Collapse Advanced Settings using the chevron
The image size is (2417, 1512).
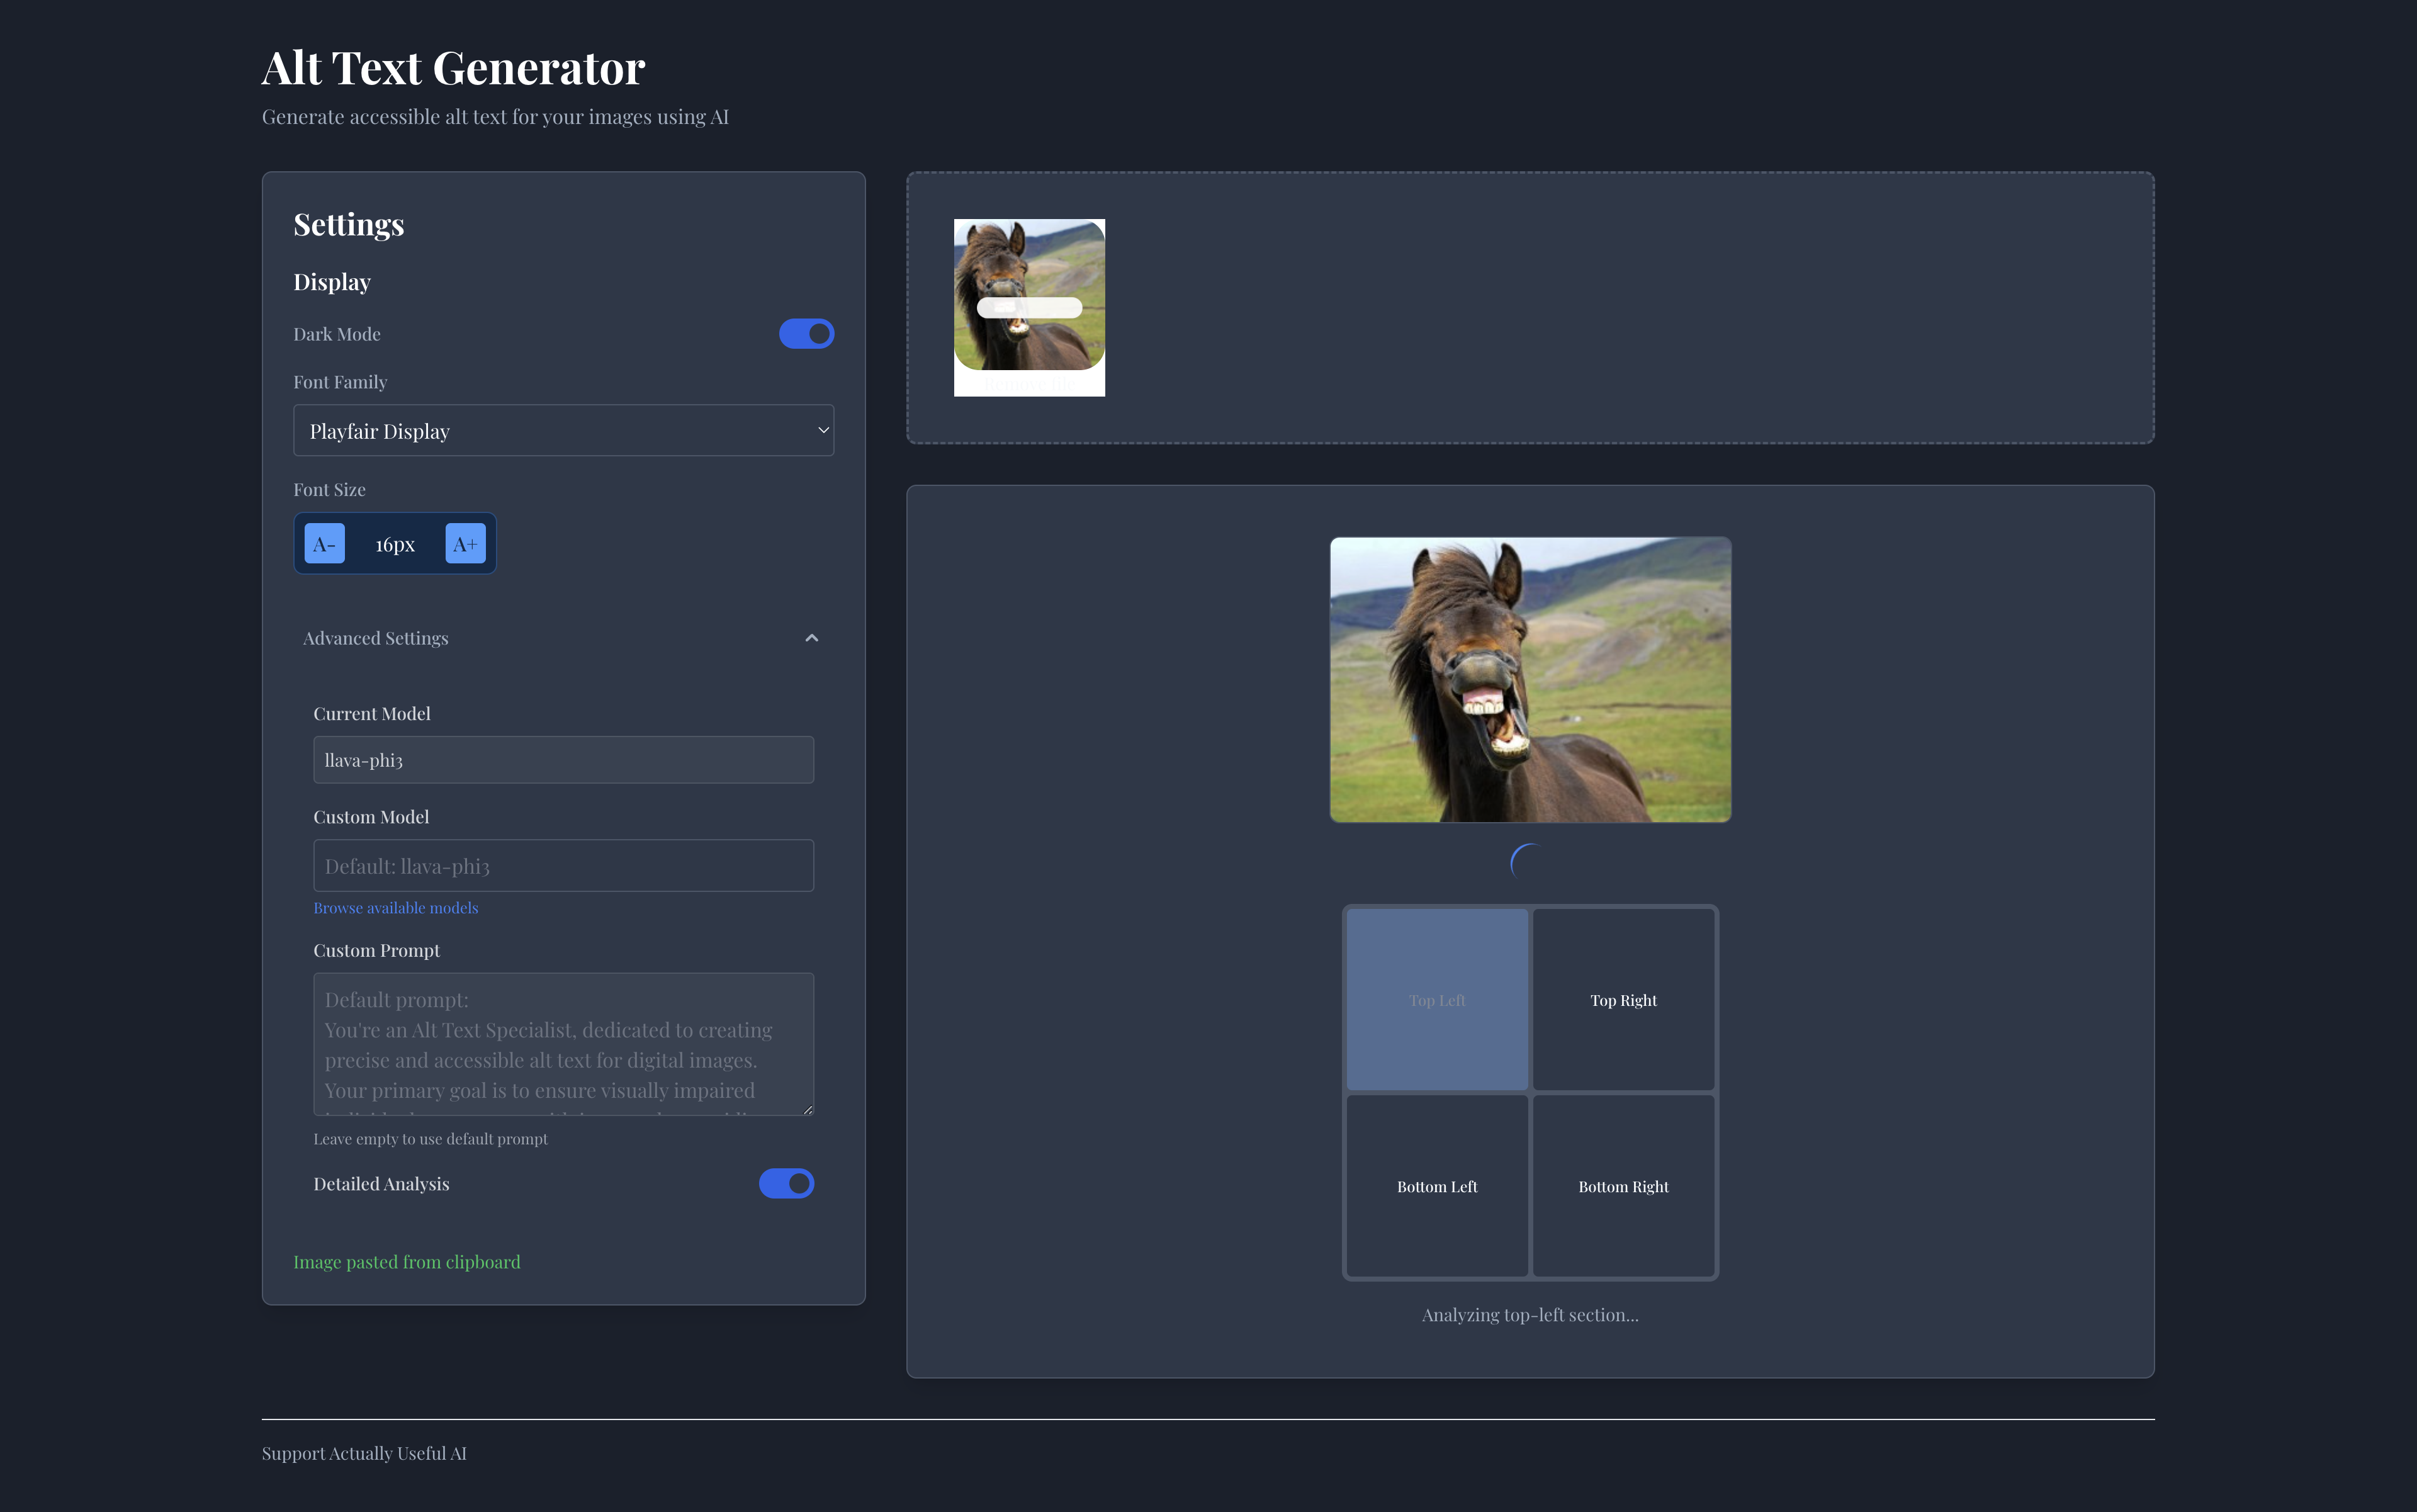[x=811, y=638]
